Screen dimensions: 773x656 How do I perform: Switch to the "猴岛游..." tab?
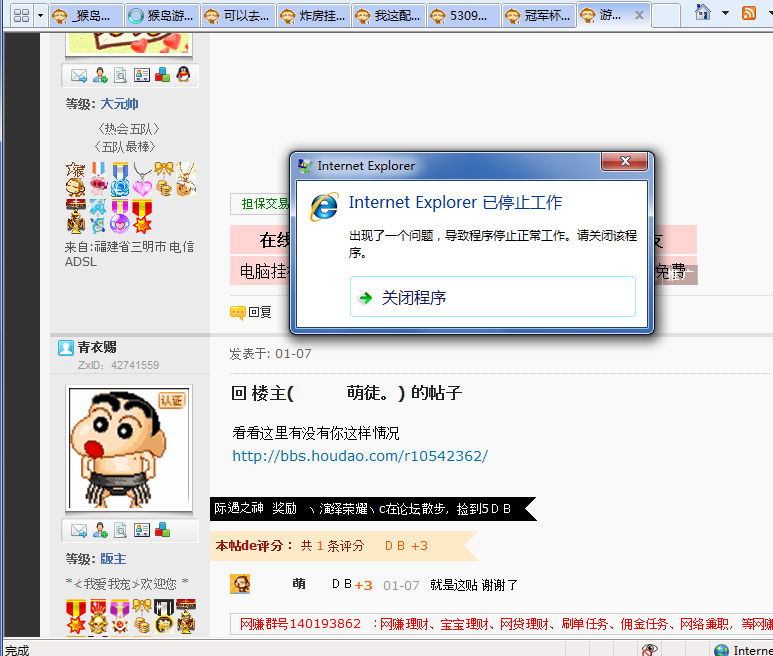tap(162, 16)
